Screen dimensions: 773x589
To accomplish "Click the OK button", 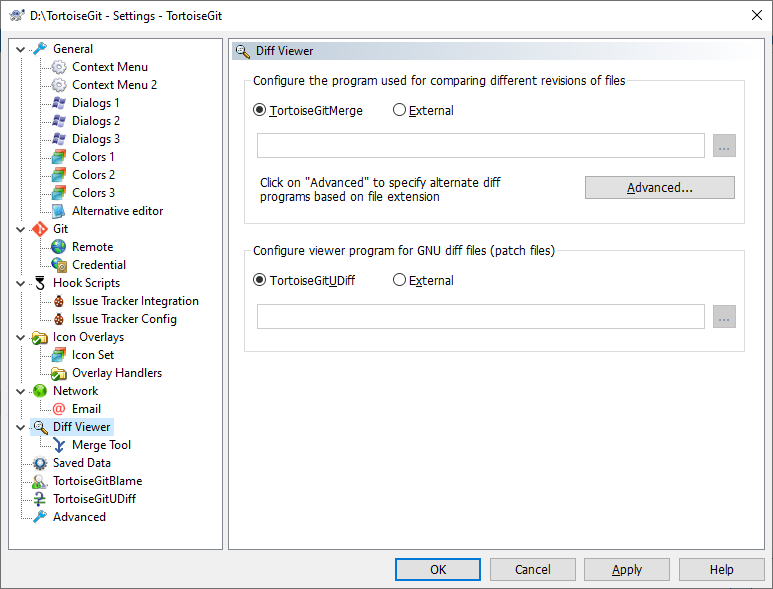I will [x=438, y=569].
